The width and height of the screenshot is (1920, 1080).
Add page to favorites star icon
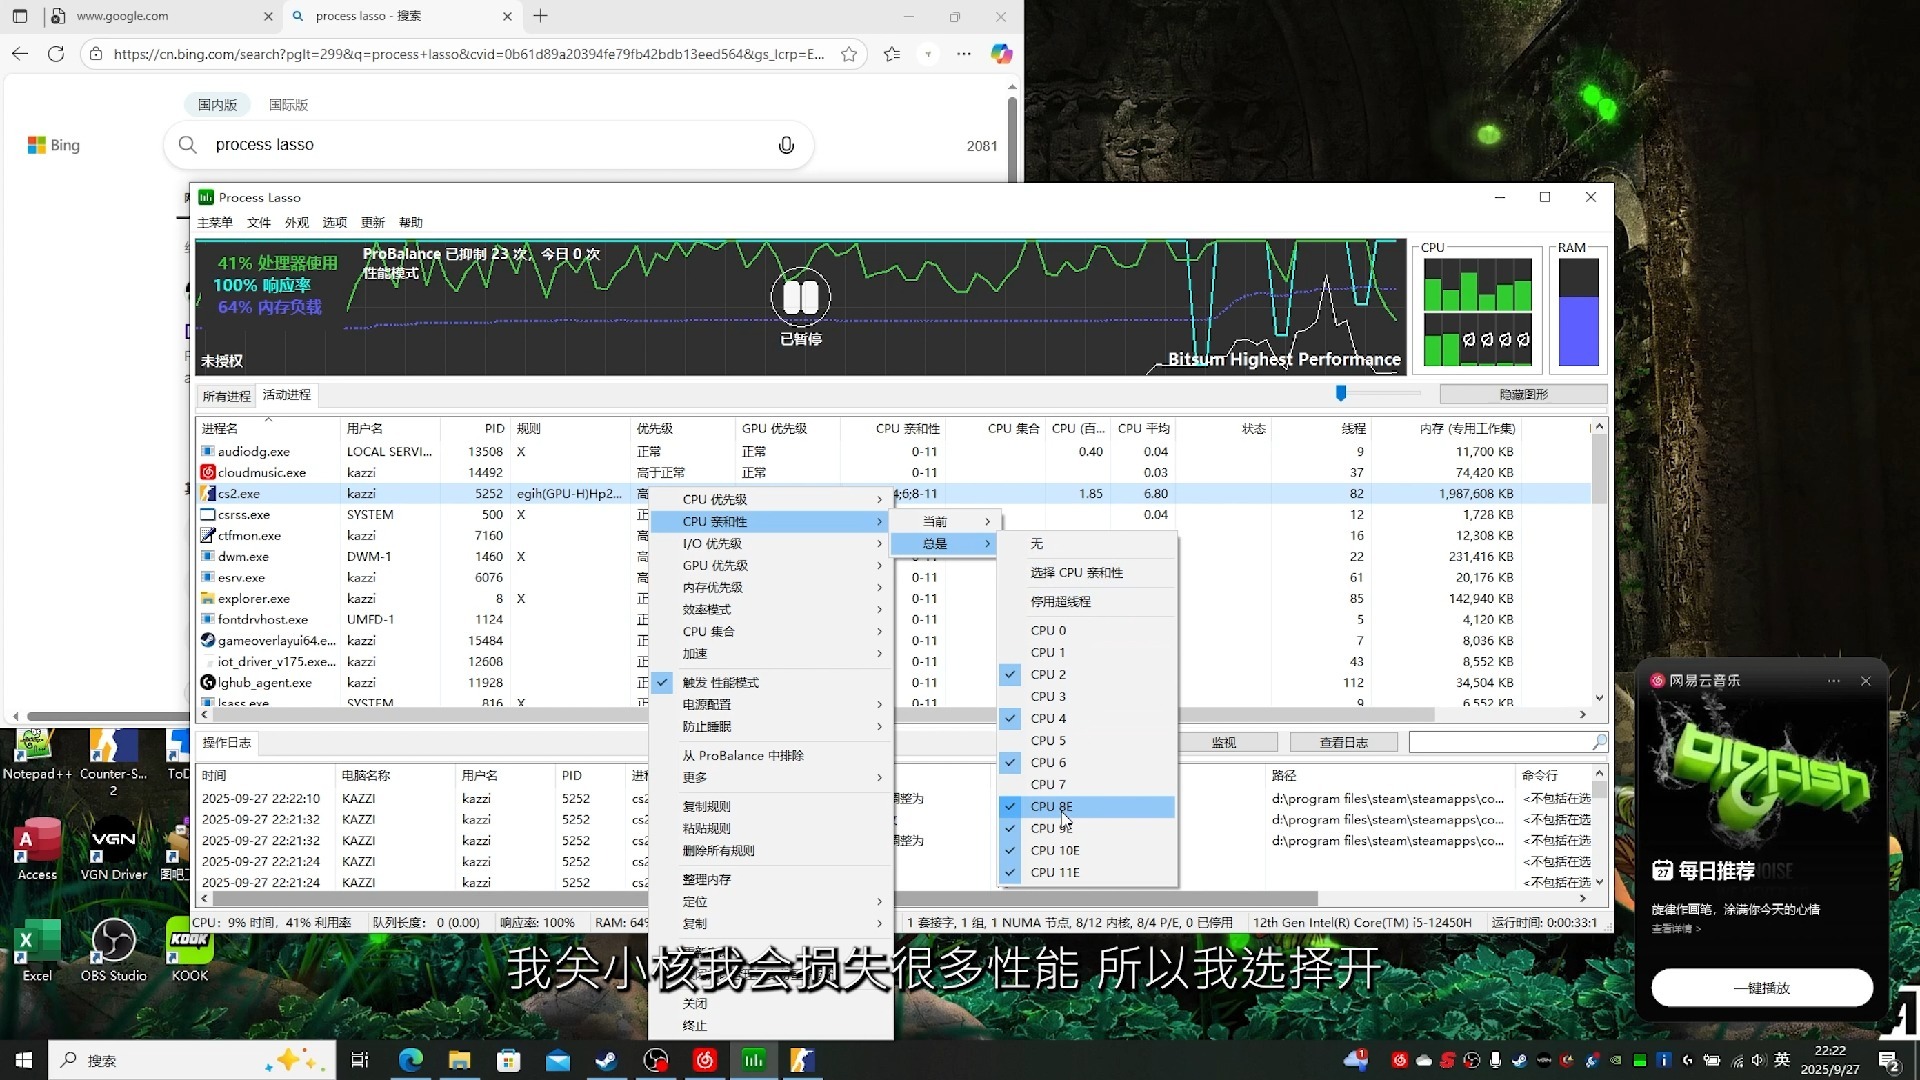pyautogui.click(x=849, y=54)
